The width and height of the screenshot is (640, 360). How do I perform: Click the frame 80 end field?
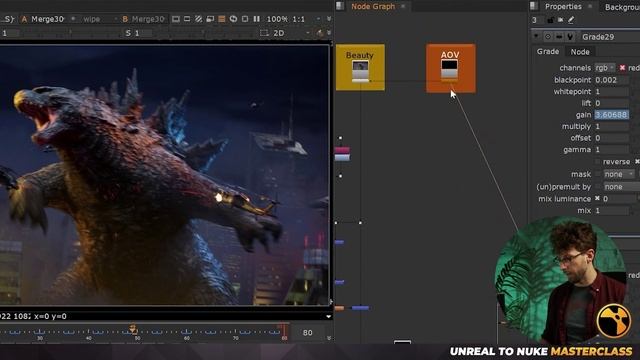pos(308,333)
